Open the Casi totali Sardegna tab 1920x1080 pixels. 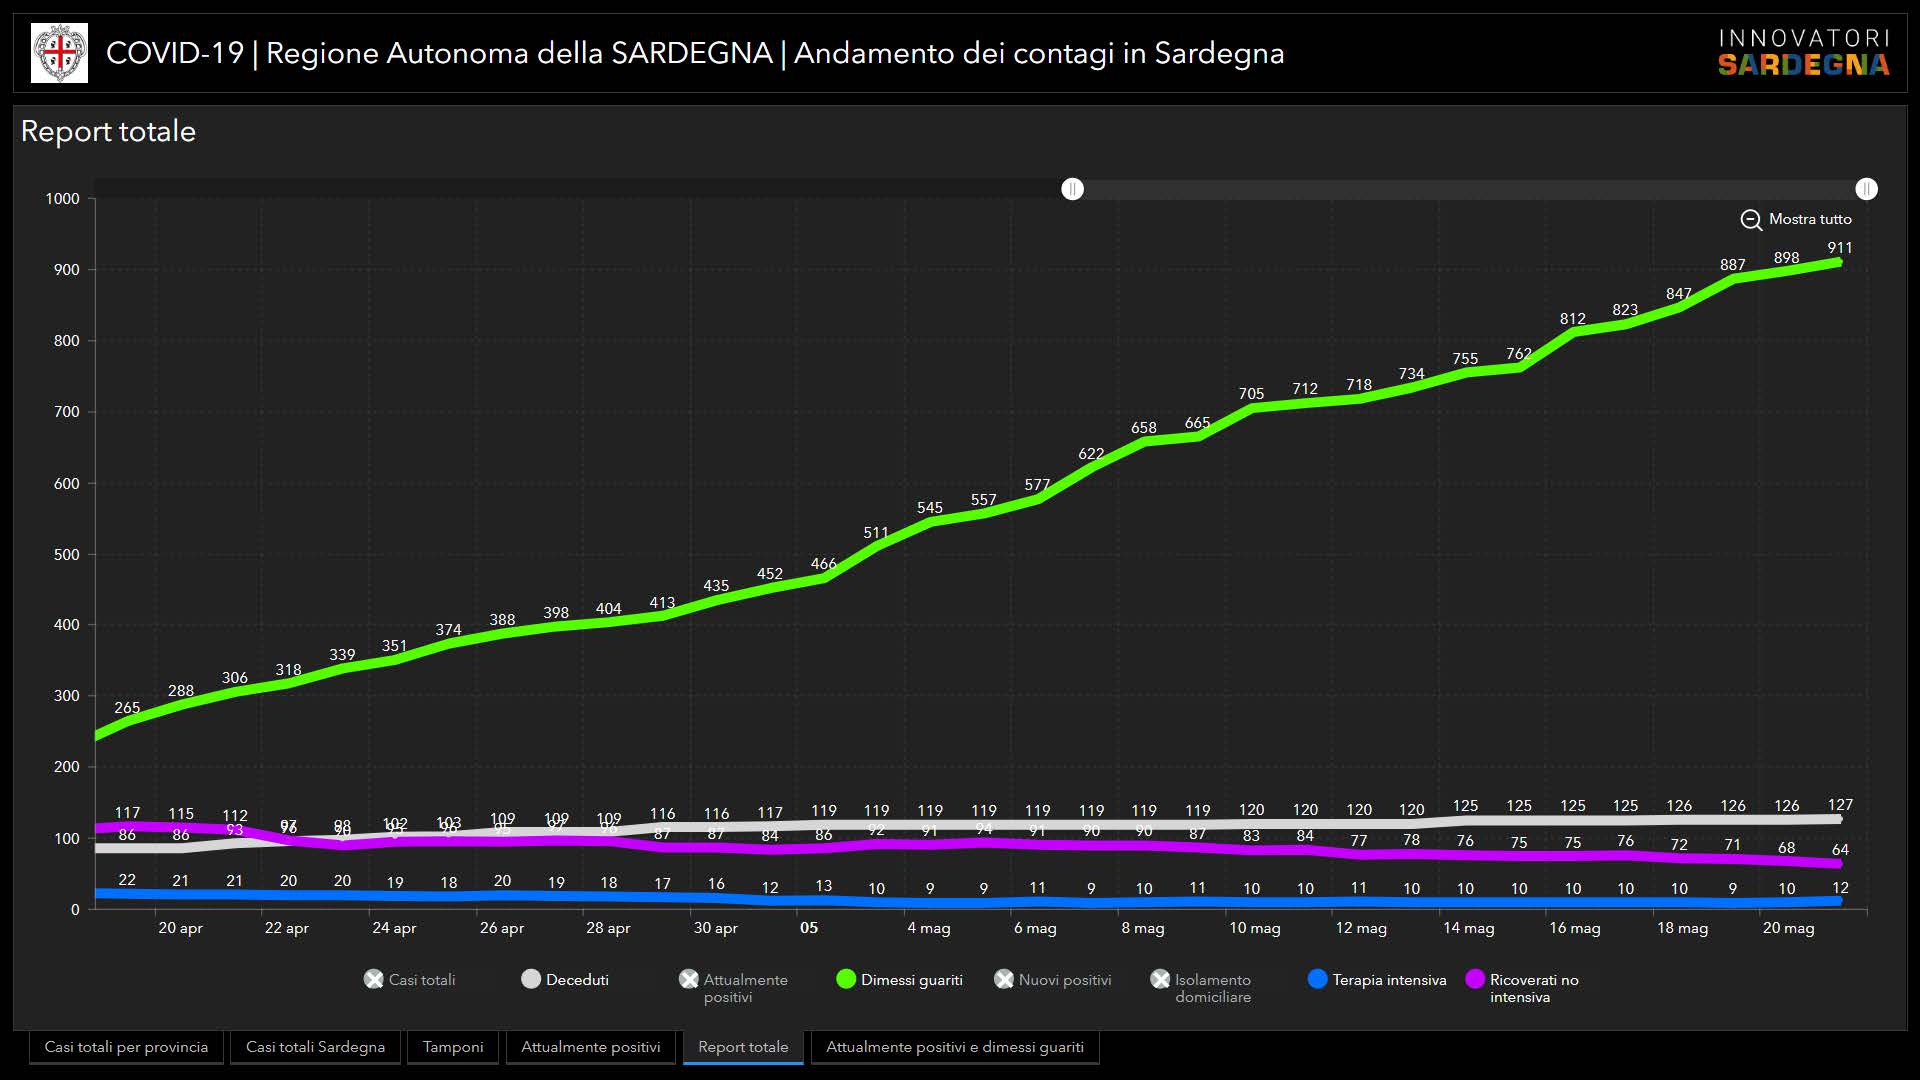click(x=315, y=1047)
